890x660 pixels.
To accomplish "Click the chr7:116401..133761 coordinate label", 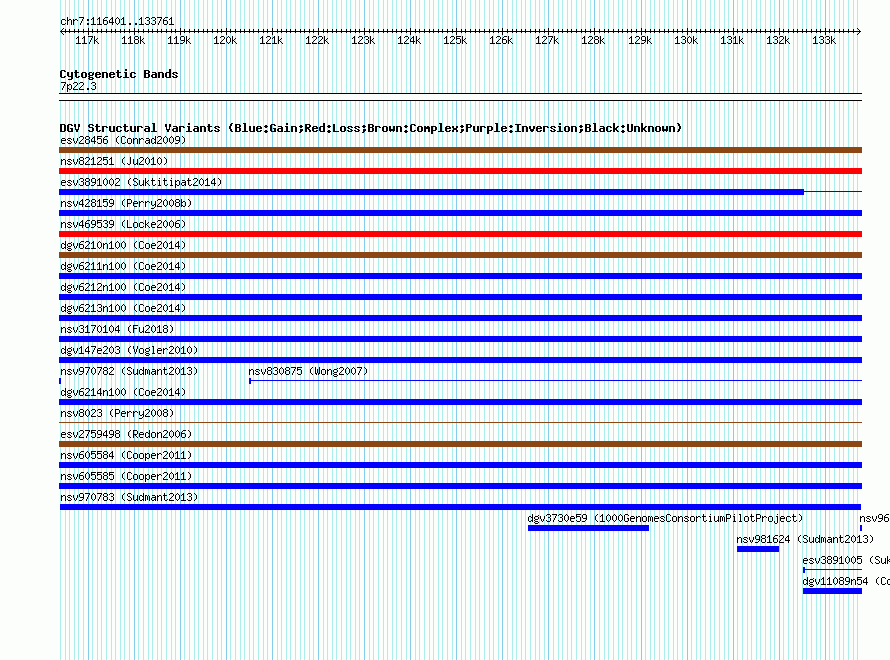I will (x=117, y=21).
